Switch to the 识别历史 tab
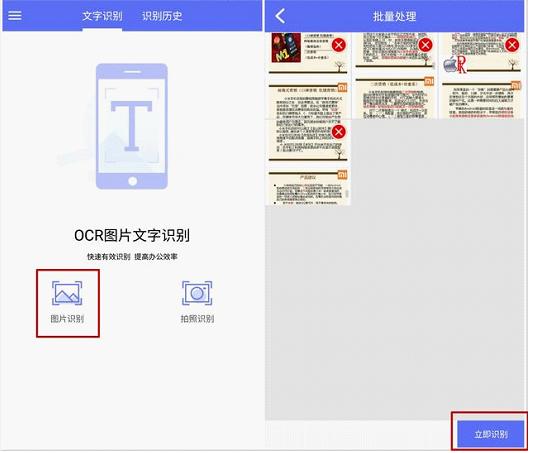This screenshot has height=453, width=535. click(162, 16)
